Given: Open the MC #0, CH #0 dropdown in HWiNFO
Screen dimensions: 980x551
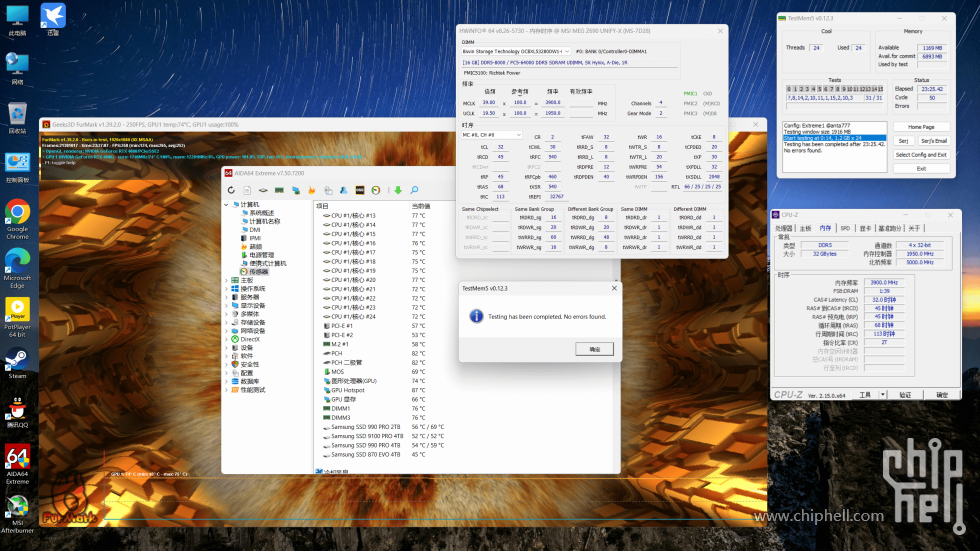Looking at the screenshot, I should pyautogui.click(x=491, y=135).
